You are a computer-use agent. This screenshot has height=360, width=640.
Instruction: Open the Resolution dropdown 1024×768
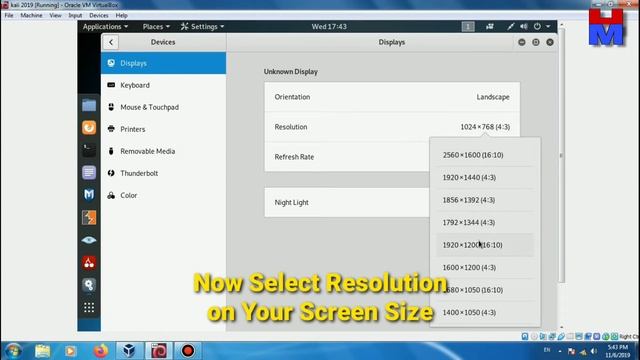485,127
